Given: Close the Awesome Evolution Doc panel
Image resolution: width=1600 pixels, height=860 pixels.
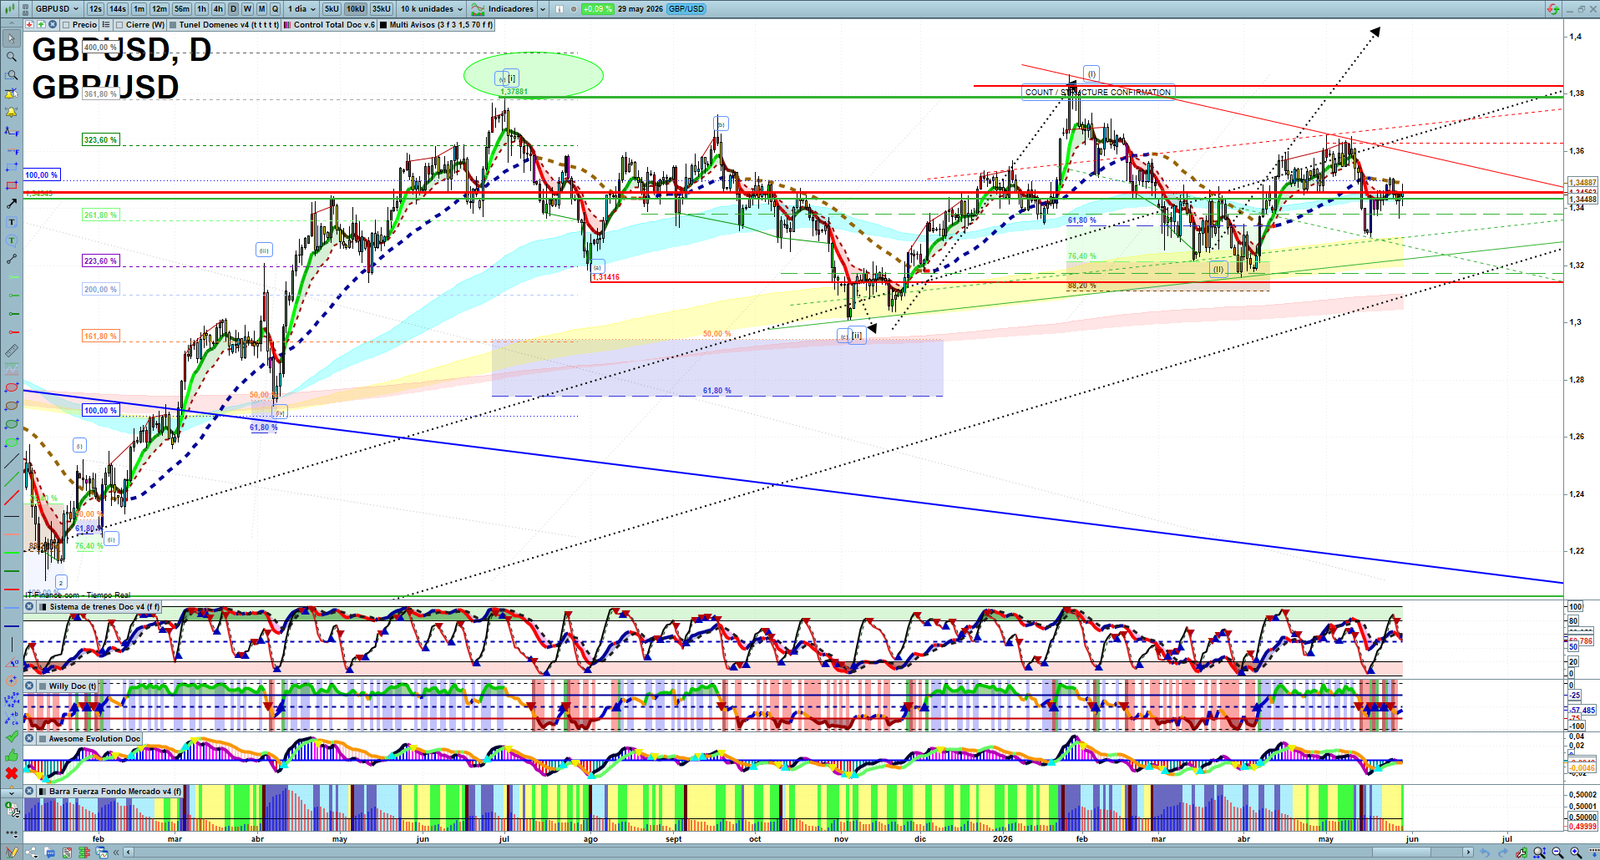Looking at the screenshot, I should pos(29,738).
